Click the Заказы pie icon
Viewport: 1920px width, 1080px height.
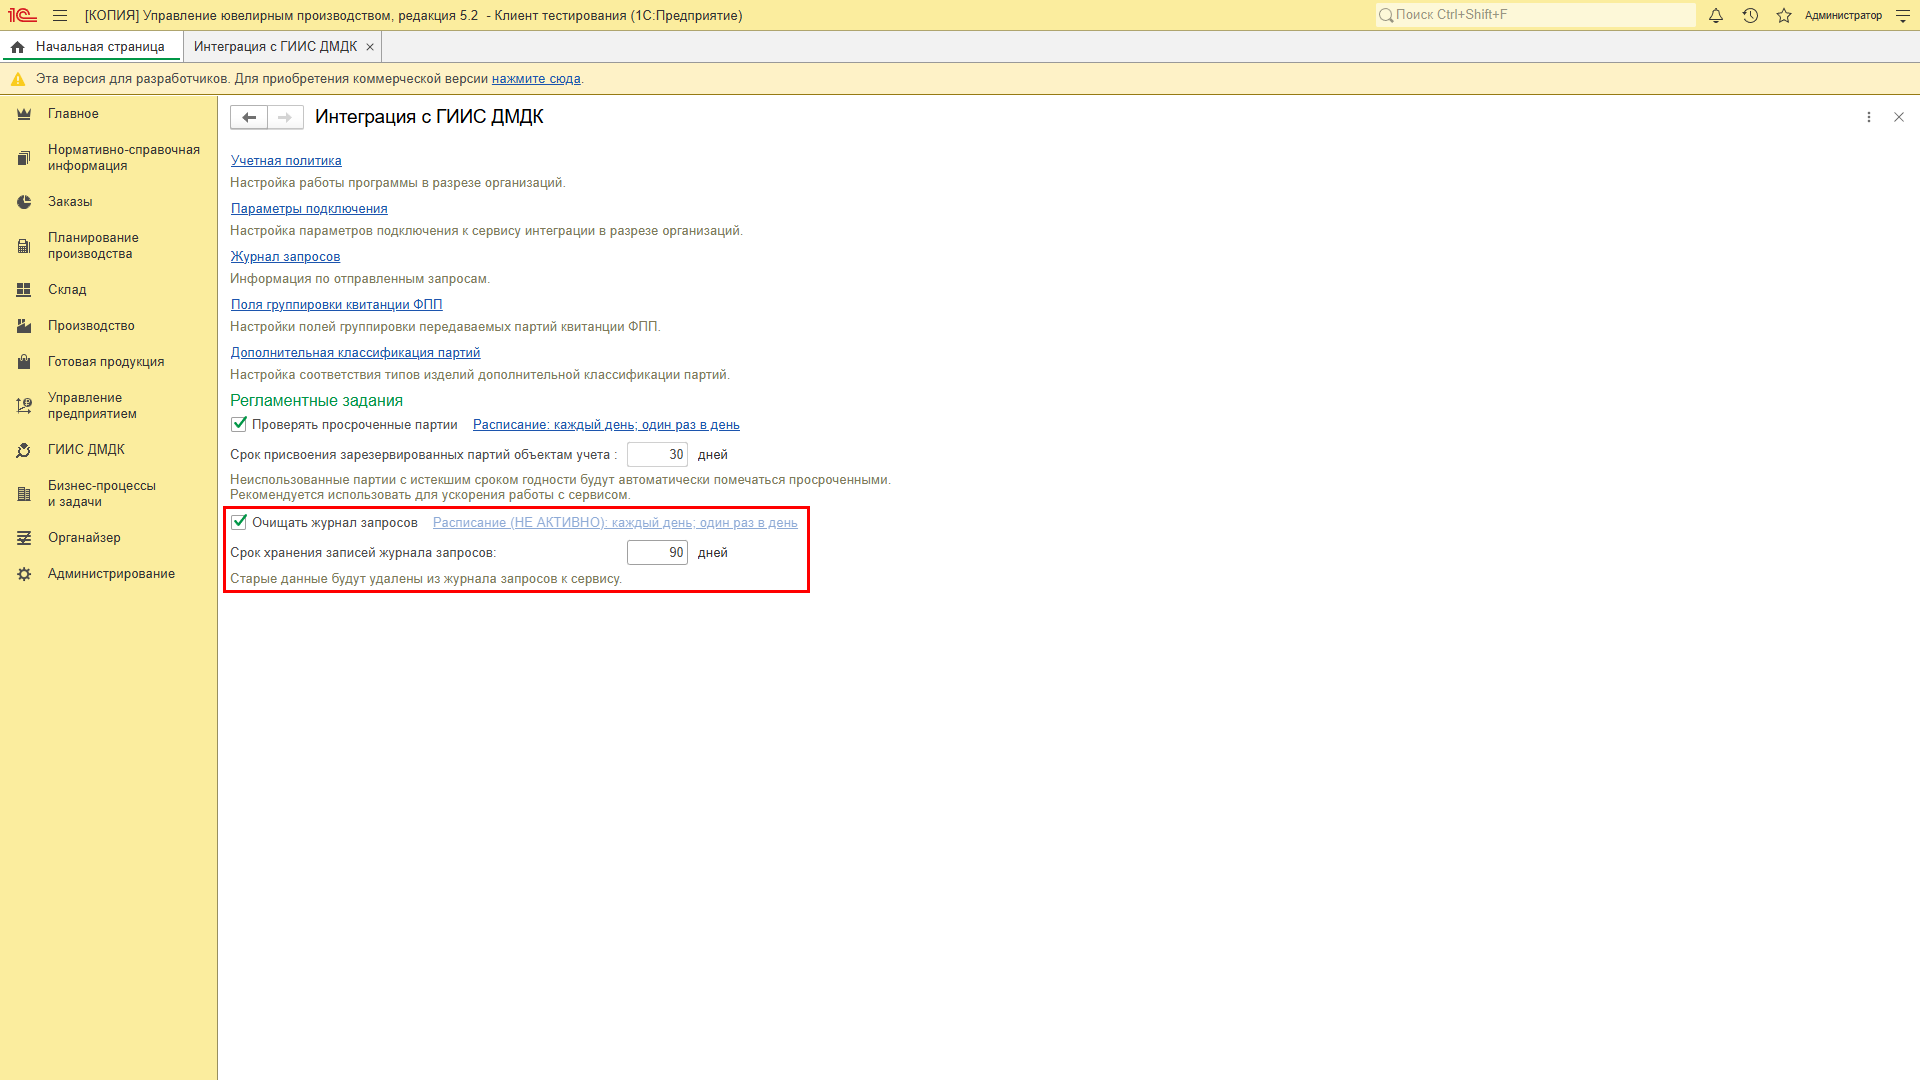pyautogui.click(x=24, y=202)
